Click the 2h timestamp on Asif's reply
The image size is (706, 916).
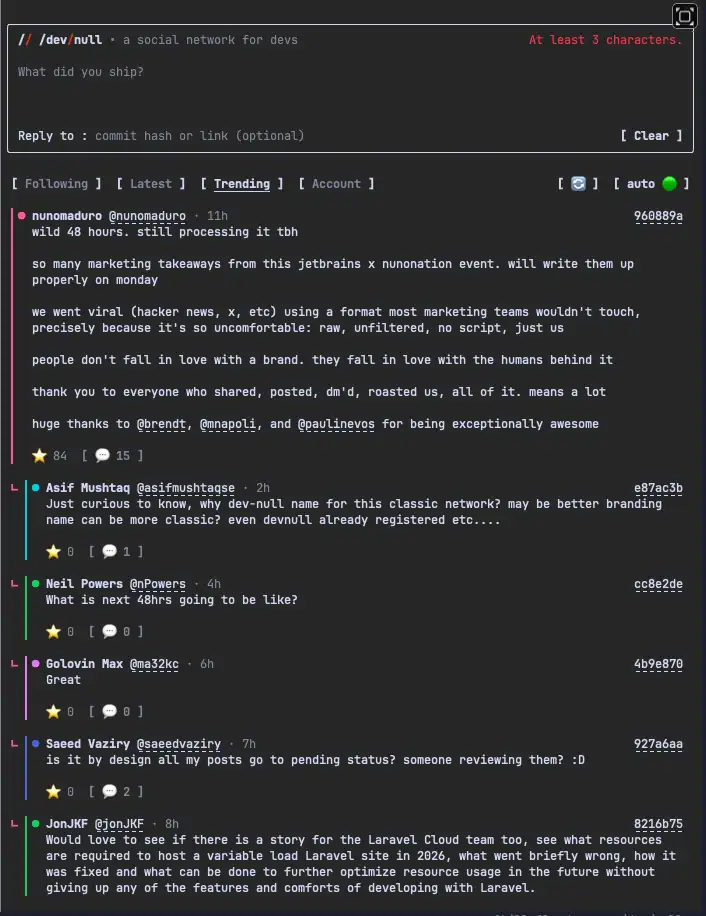pos(263,488)
